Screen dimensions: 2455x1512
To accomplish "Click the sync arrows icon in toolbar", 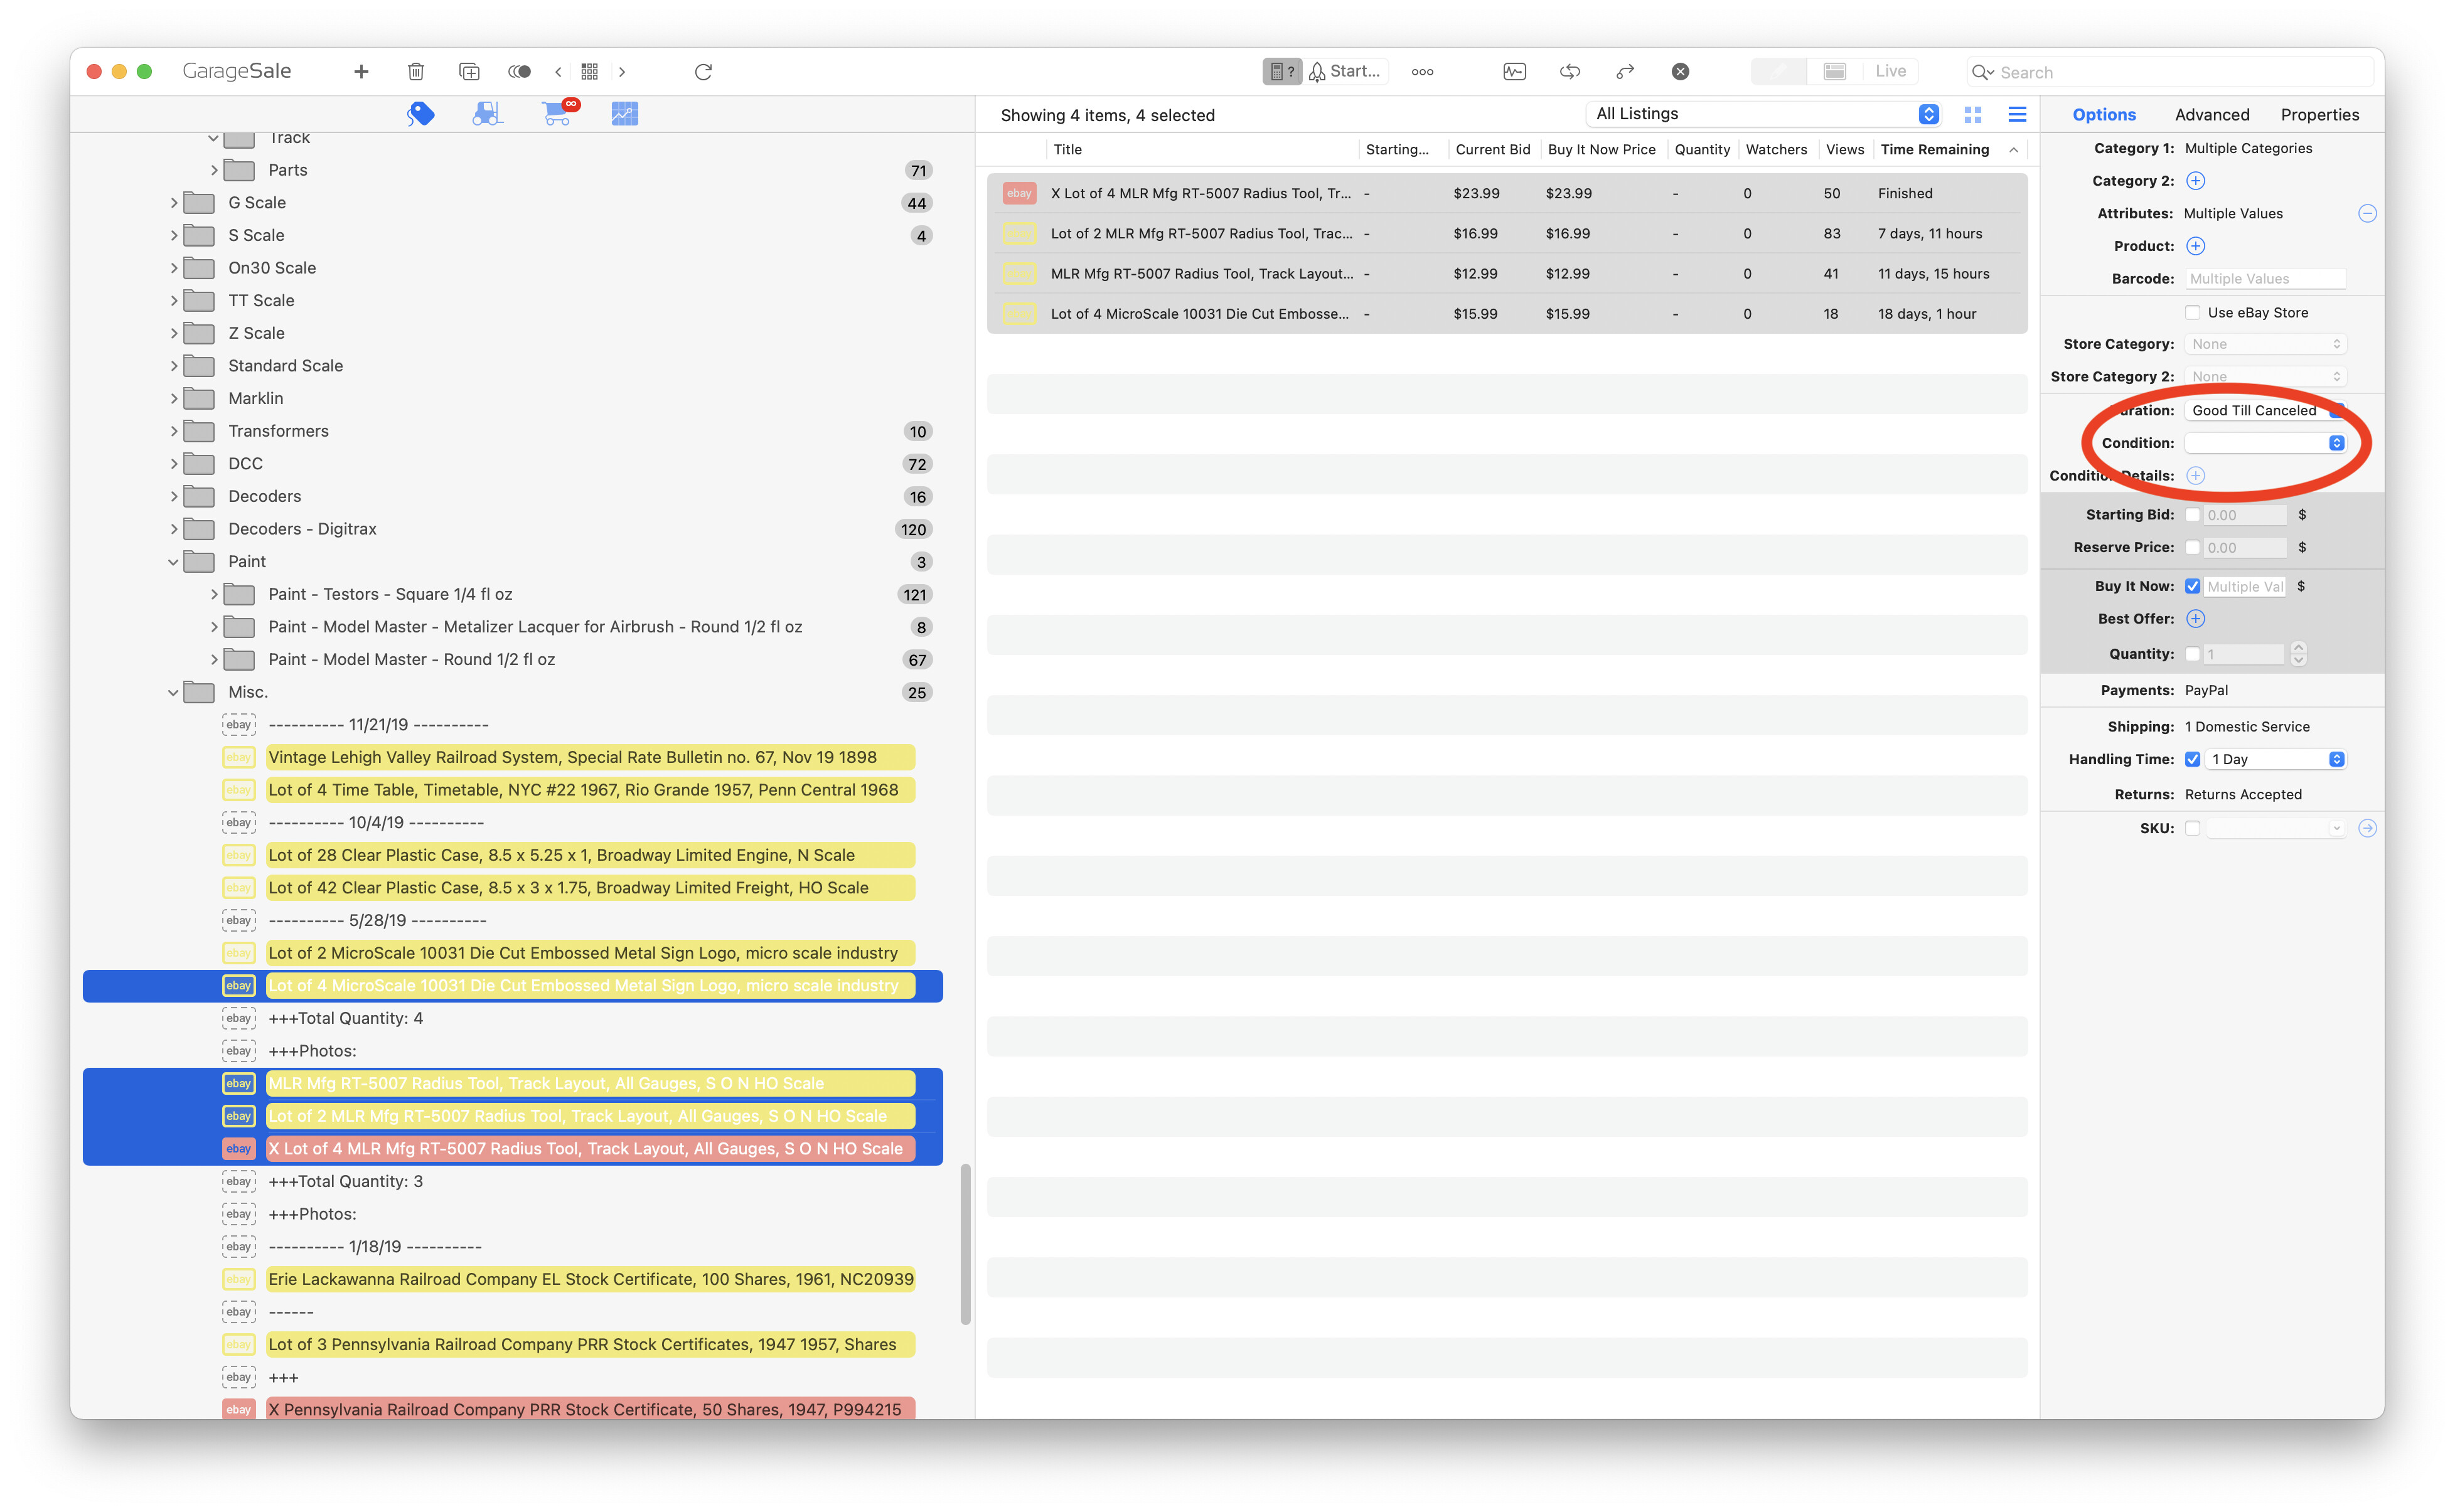I will 1570,71.
